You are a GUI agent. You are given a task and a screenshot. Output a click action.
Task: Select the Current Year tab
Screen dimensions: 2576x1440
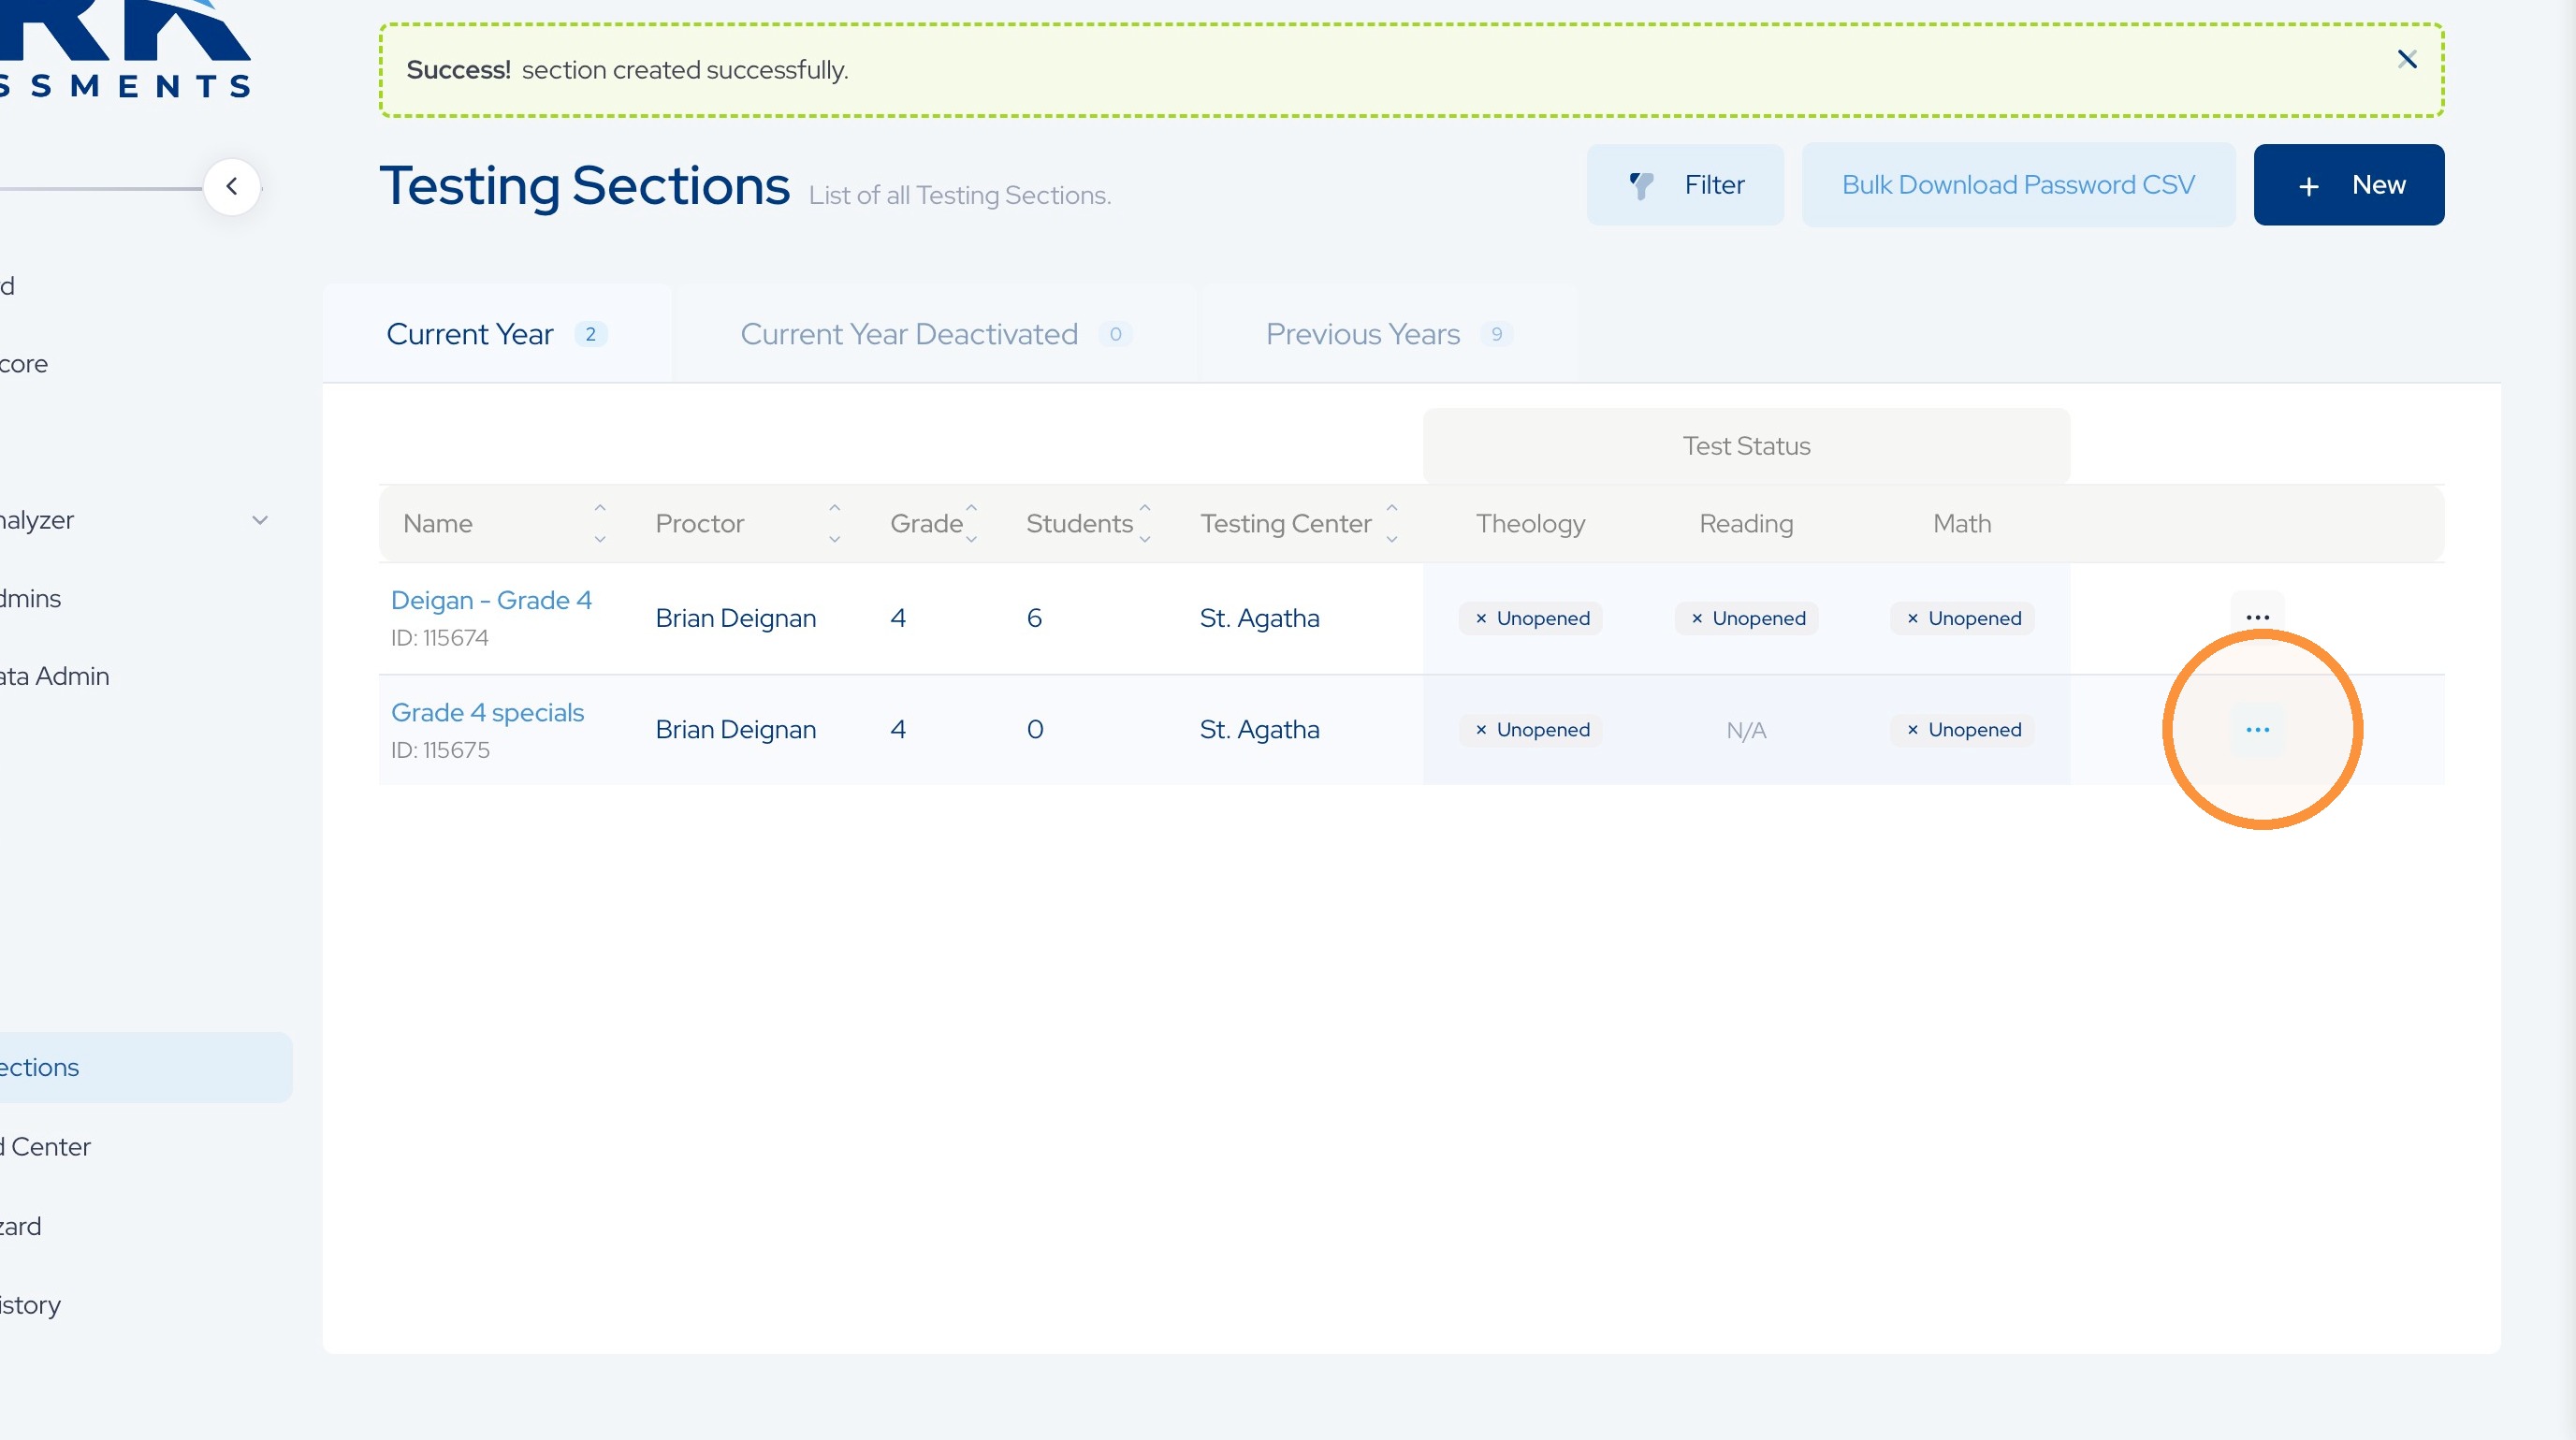497,334
